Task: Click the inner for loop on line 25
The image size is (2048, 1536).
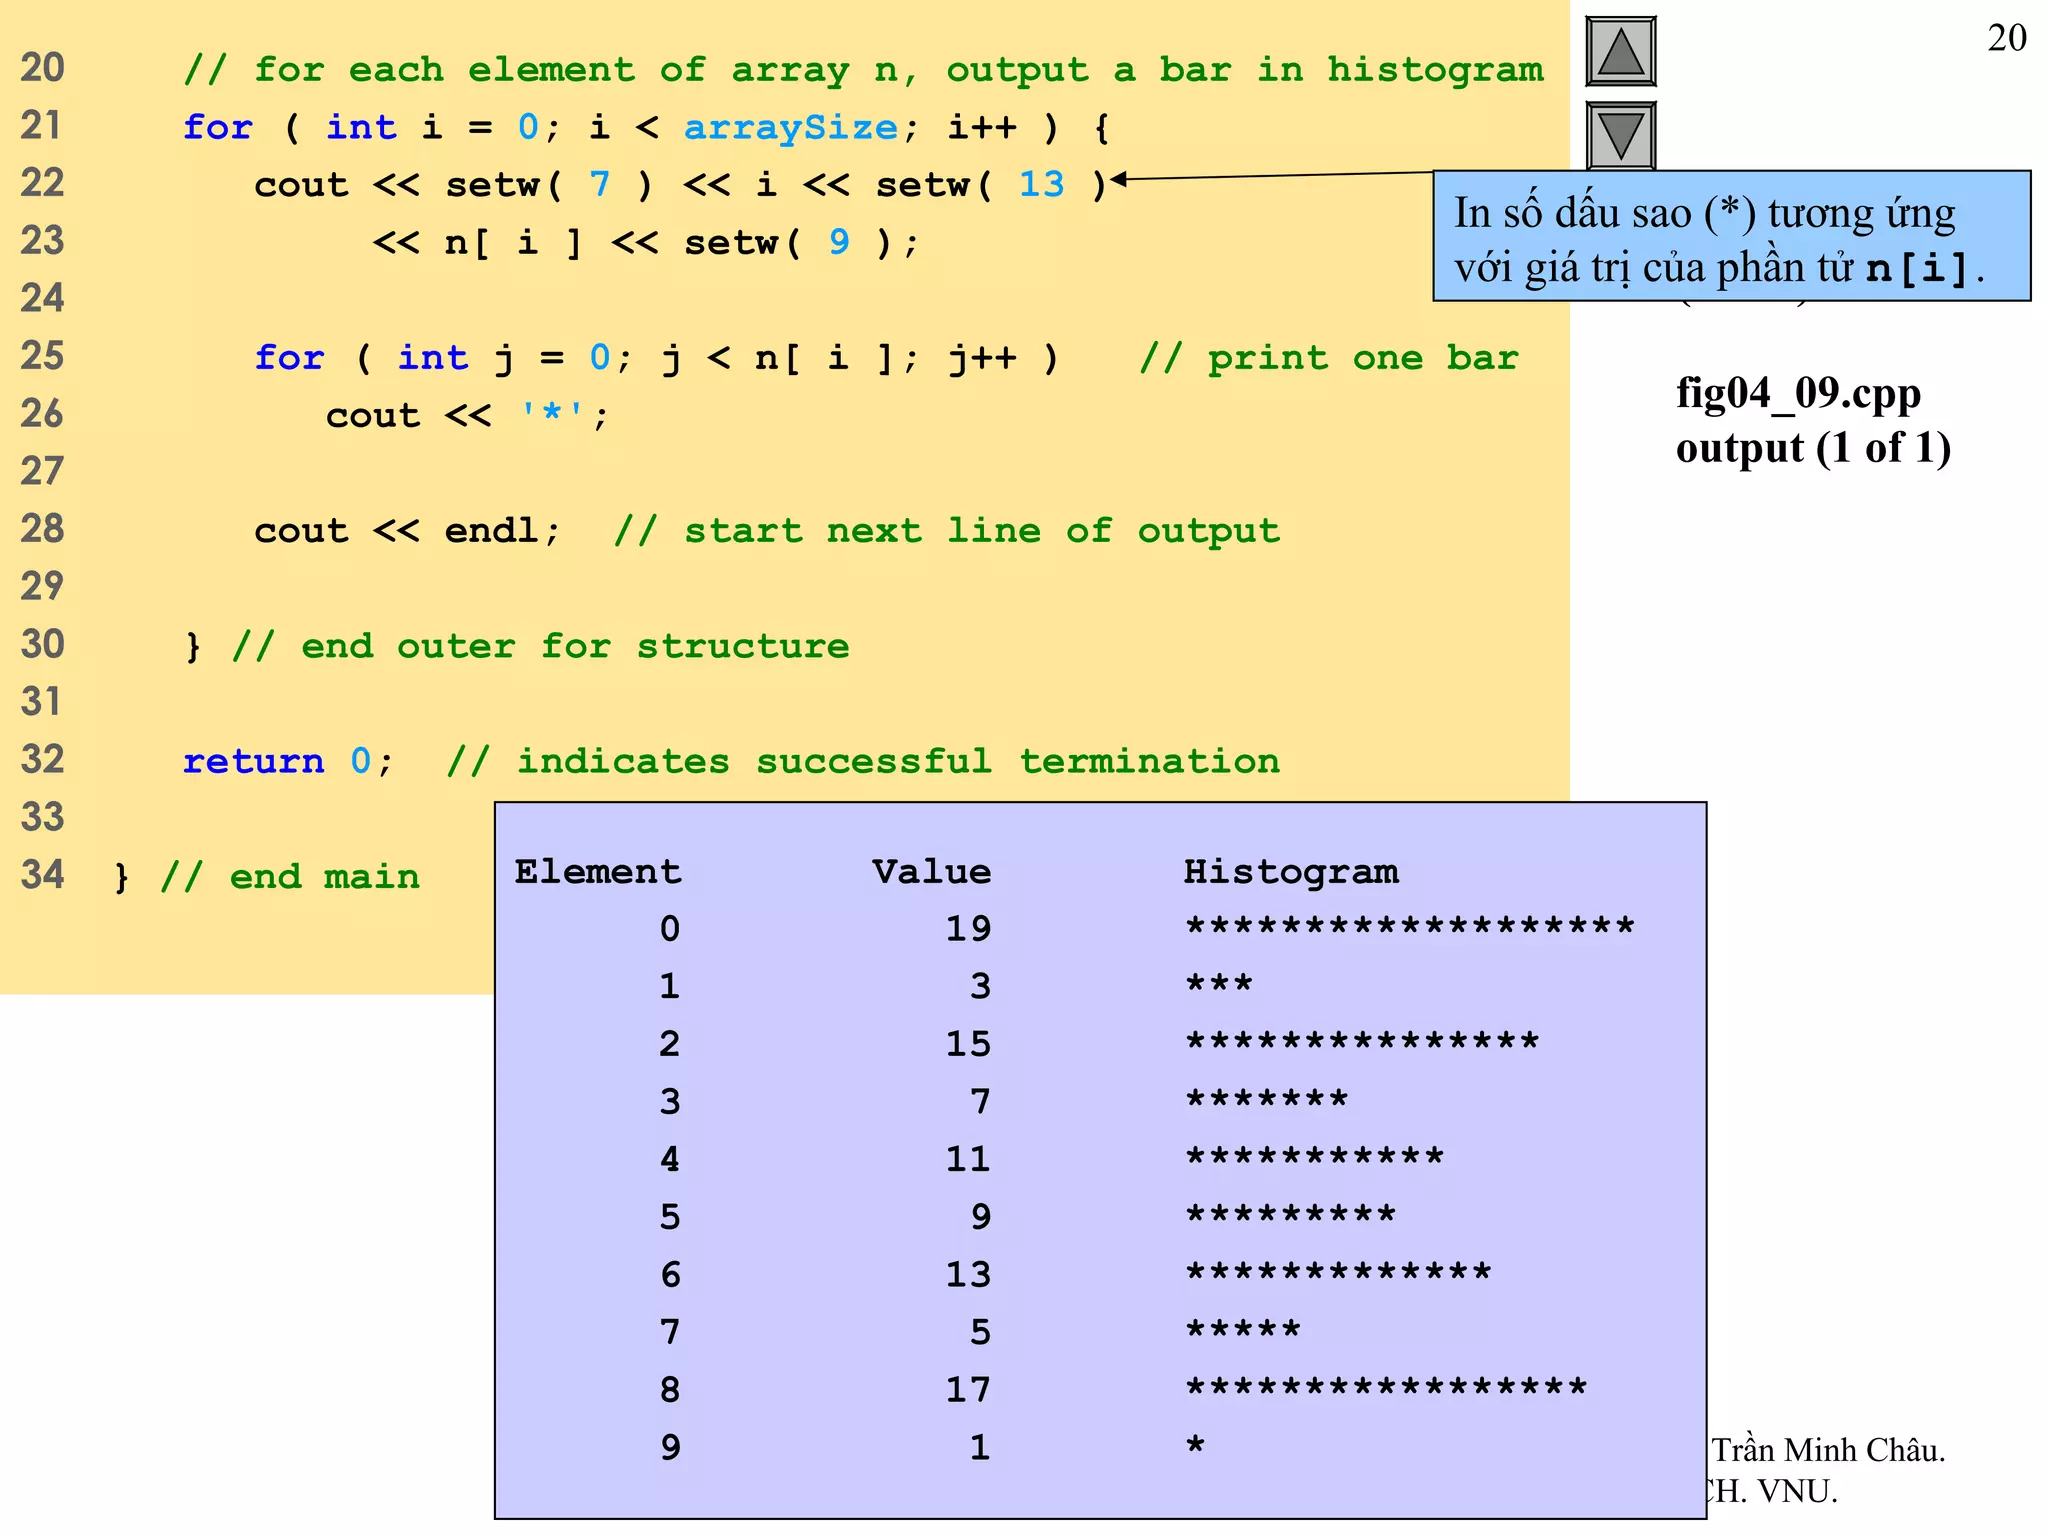Action: click(x=656, y=358)
